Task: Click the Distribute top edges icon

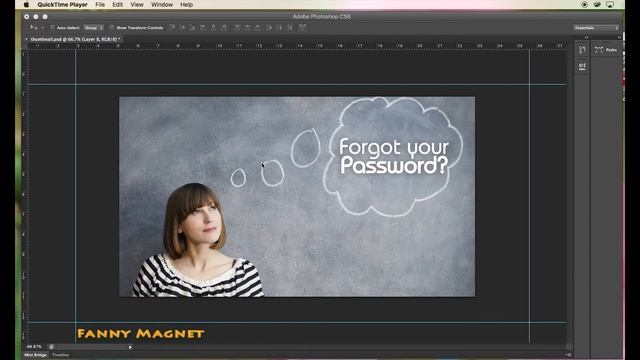Action: coord(237,28)
